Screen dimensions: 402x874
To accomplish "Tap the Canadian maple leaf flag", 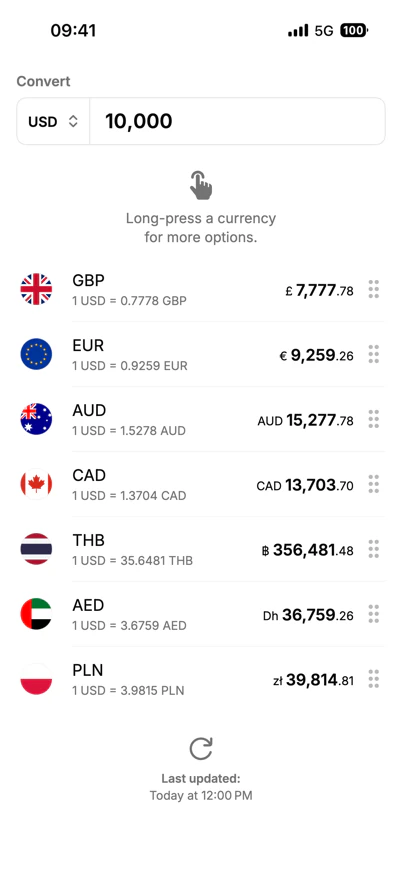I will pyautogui.click(x=36, y=484).
